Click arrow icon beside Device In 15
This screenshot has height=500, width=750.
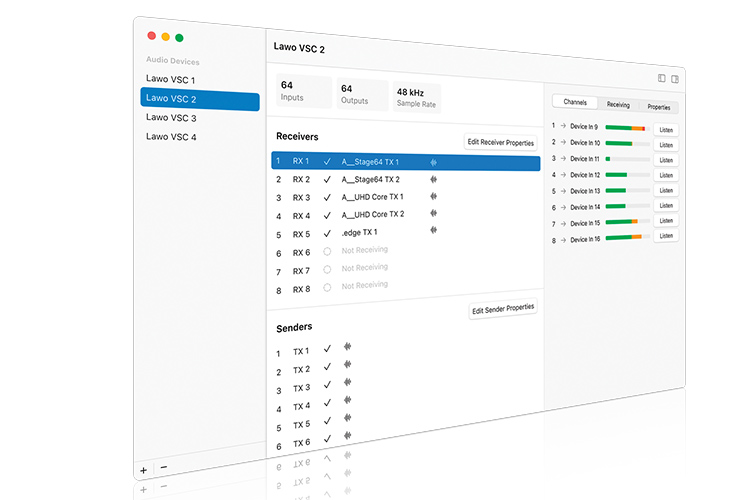563,223
